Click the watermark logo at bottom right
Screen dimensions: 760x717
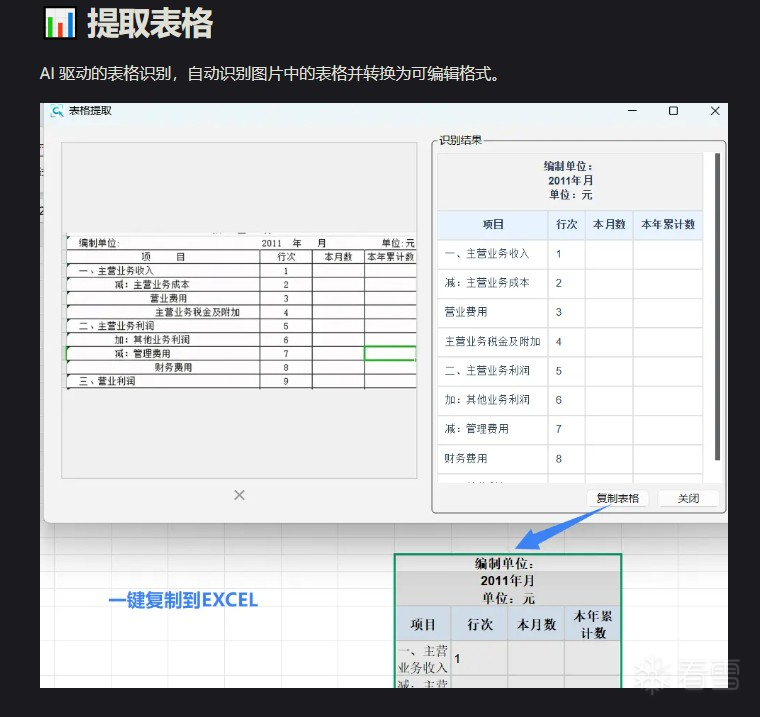[690, 673]
